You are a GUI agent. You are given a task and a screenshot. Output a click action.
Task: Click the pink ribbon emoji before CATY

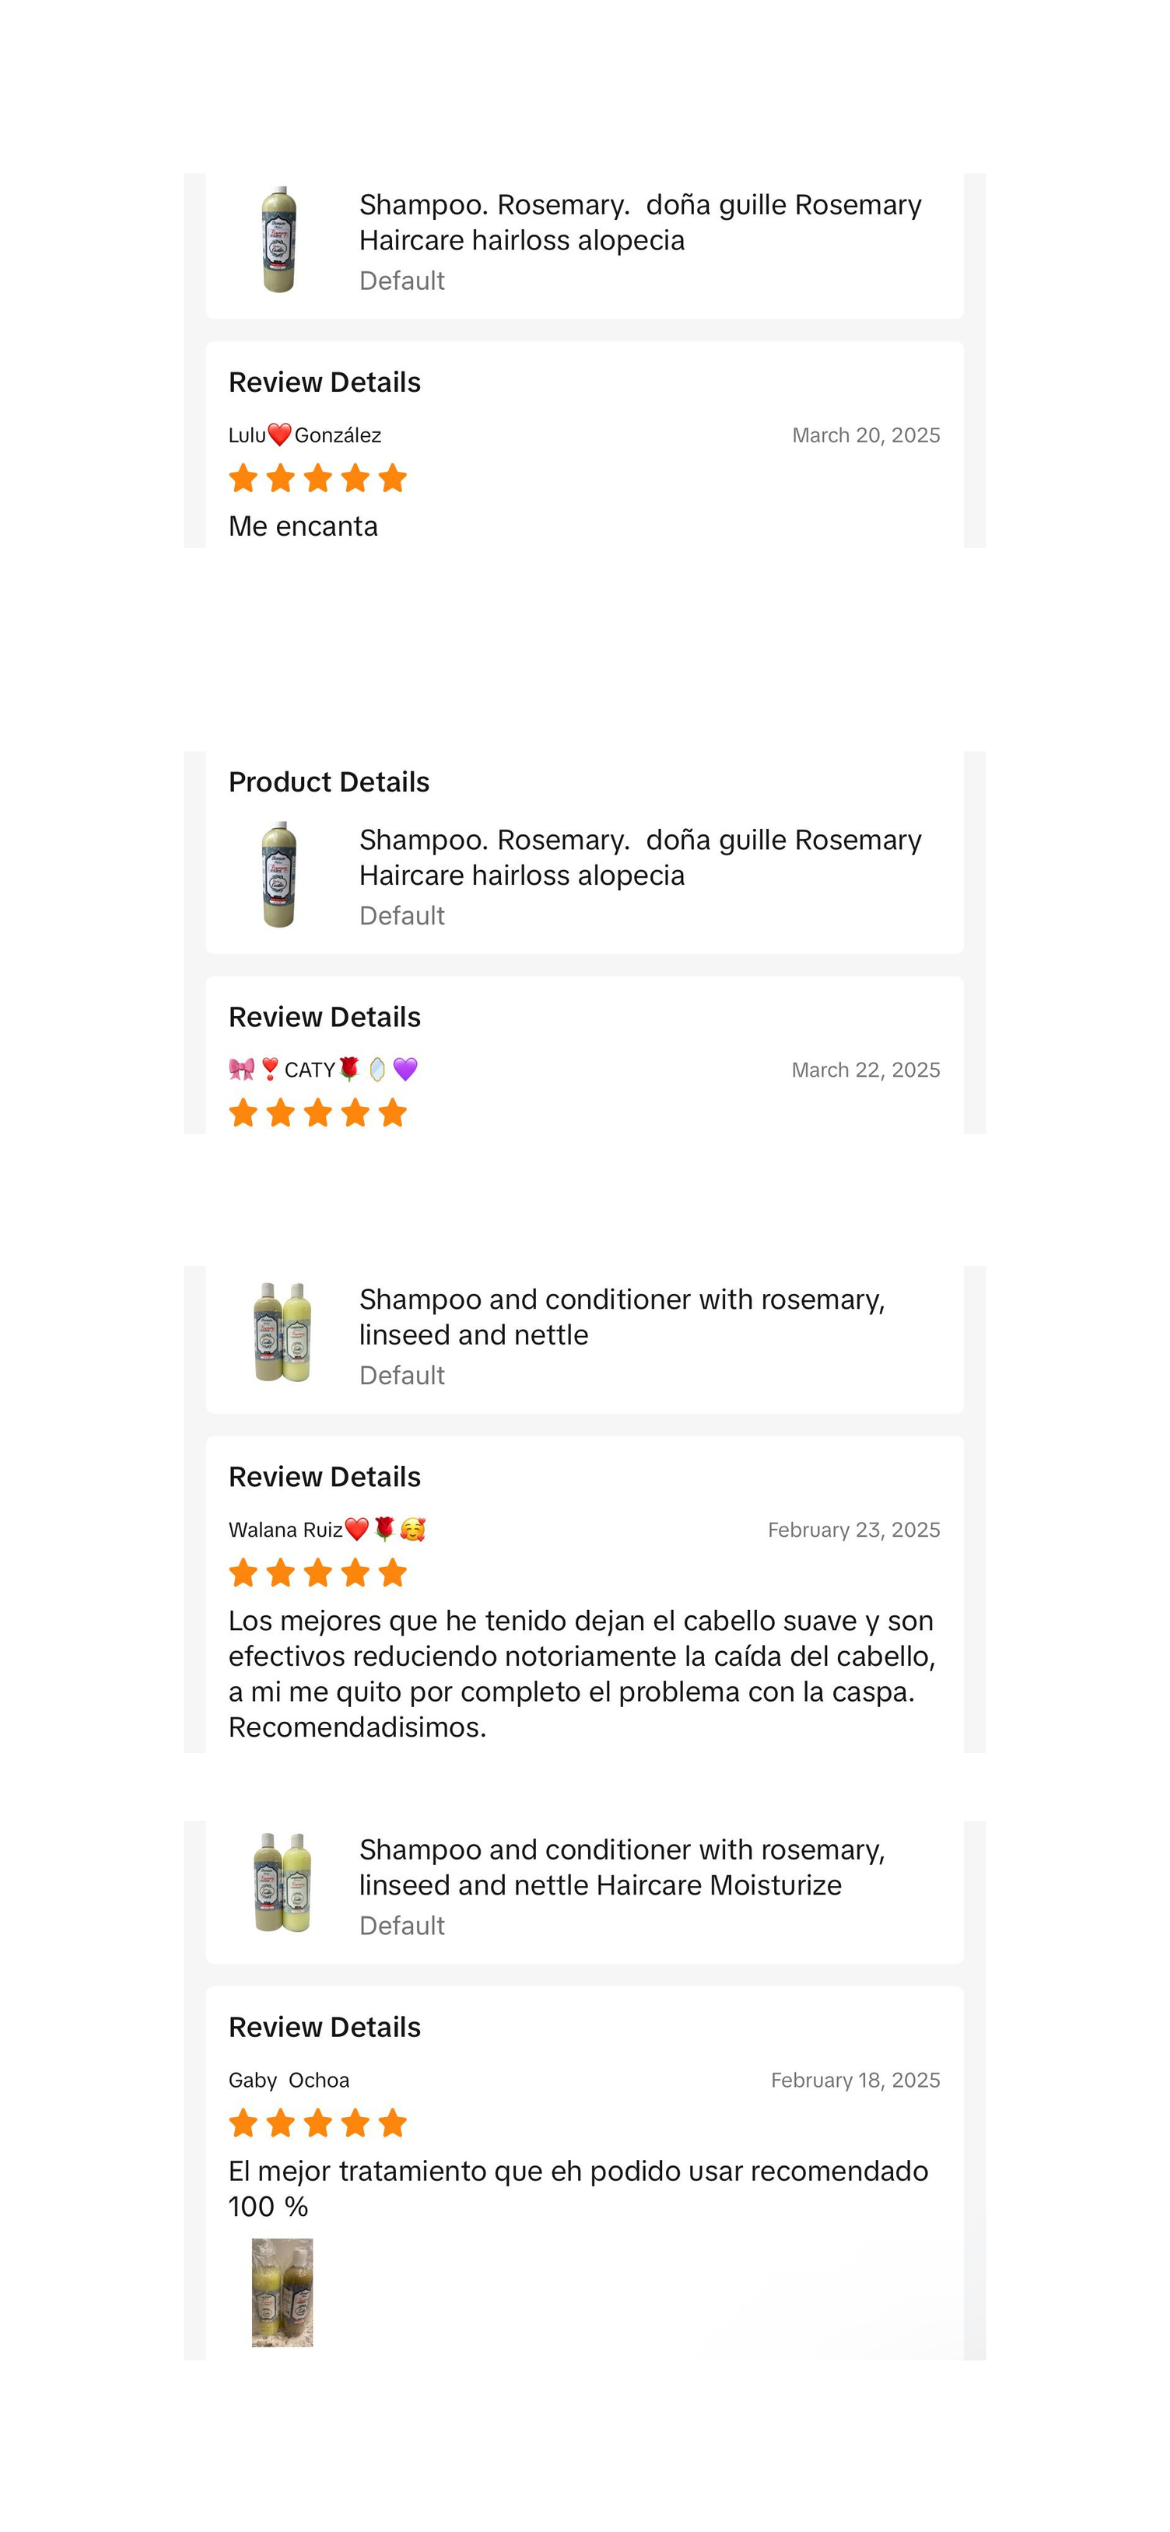click(x=242, y=1070)
